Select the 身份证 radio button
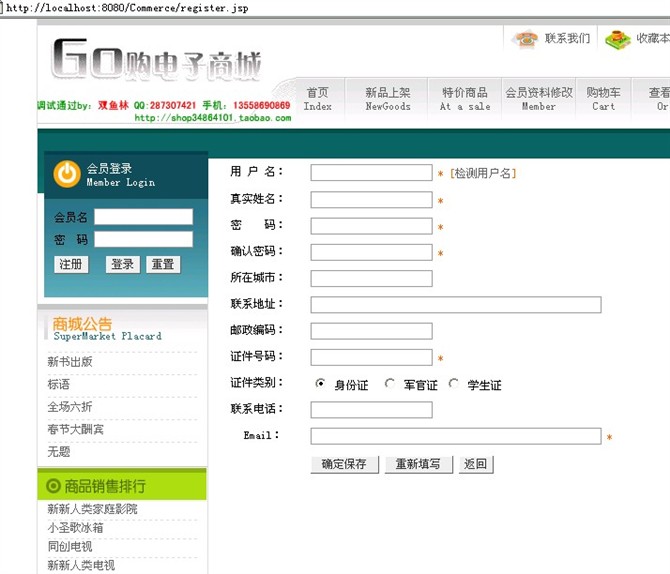Image resolution: width=670 pixels, height=574 pixels. [x=320, y=383]
